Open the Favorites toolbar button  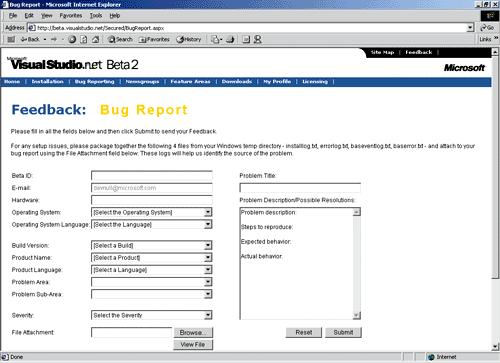154,39
